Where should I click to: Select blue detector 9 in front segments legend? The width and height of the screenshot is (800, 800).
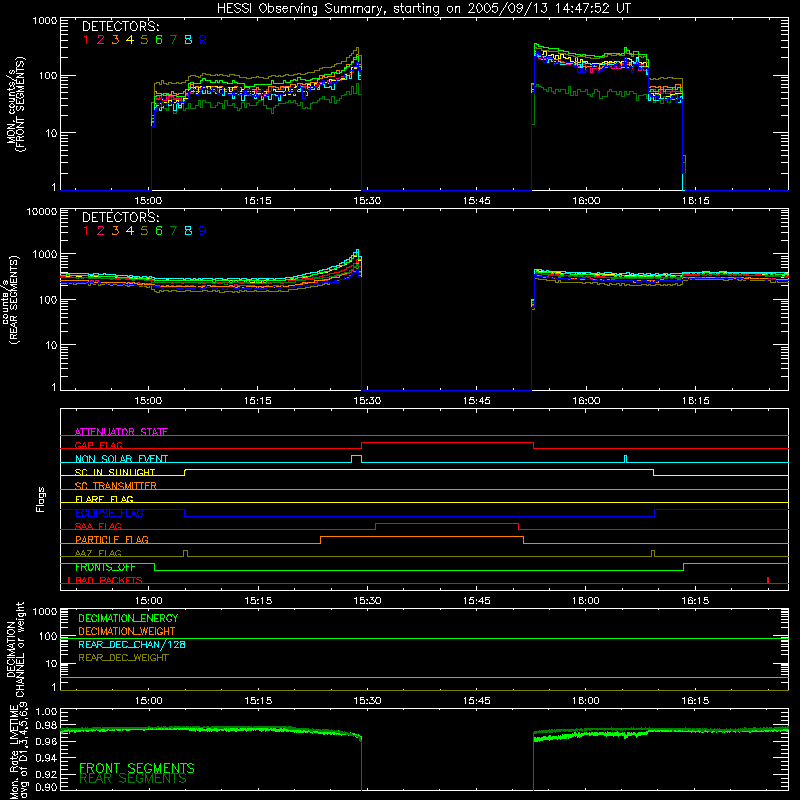pos(203,40)
